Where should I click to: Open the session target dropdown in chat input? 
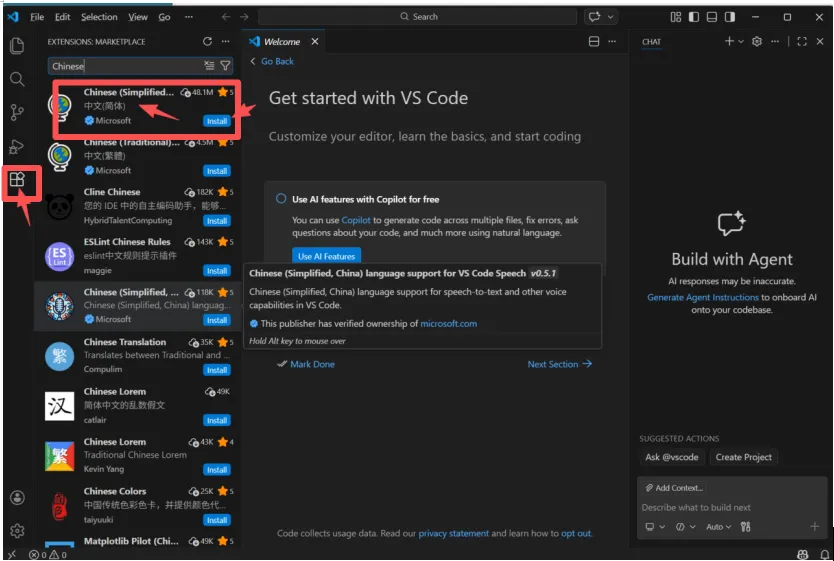(x=655, y=526)
